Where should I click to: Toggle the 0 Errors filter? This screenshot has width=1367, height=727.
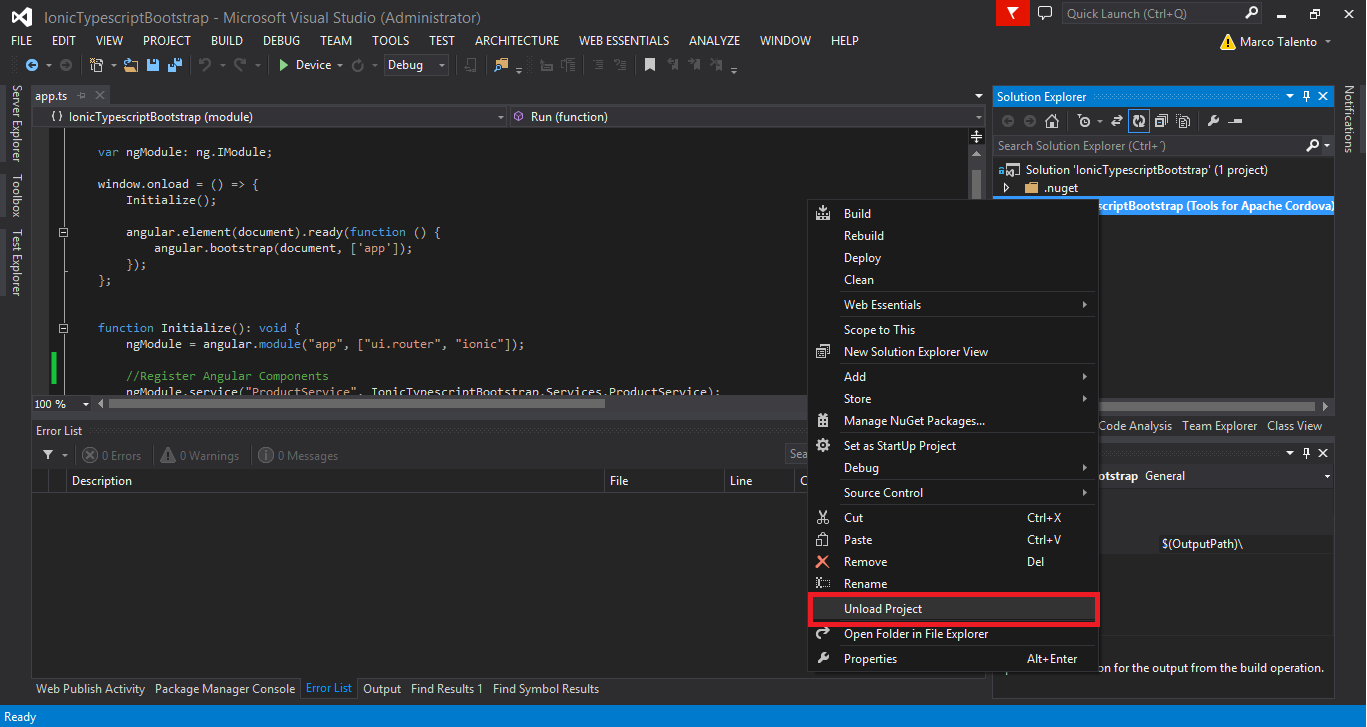(112, 456)
